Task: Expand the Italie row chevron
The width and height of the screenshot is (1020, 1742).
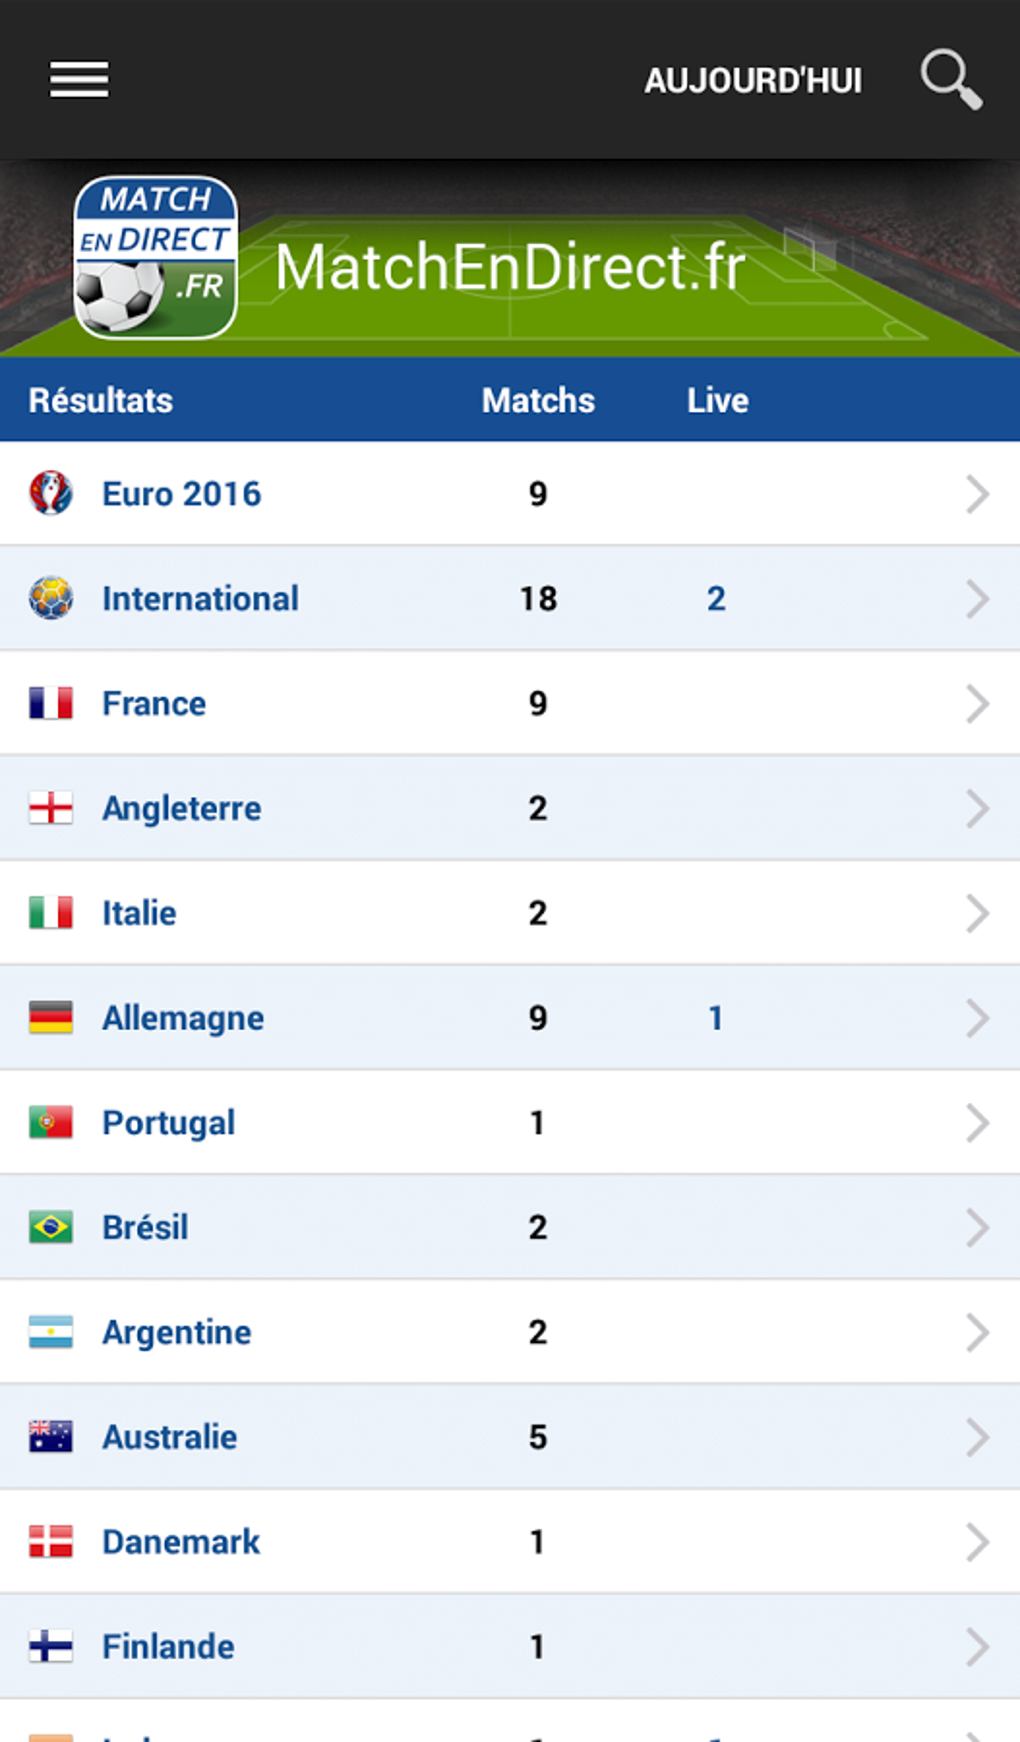Action: 977,913
